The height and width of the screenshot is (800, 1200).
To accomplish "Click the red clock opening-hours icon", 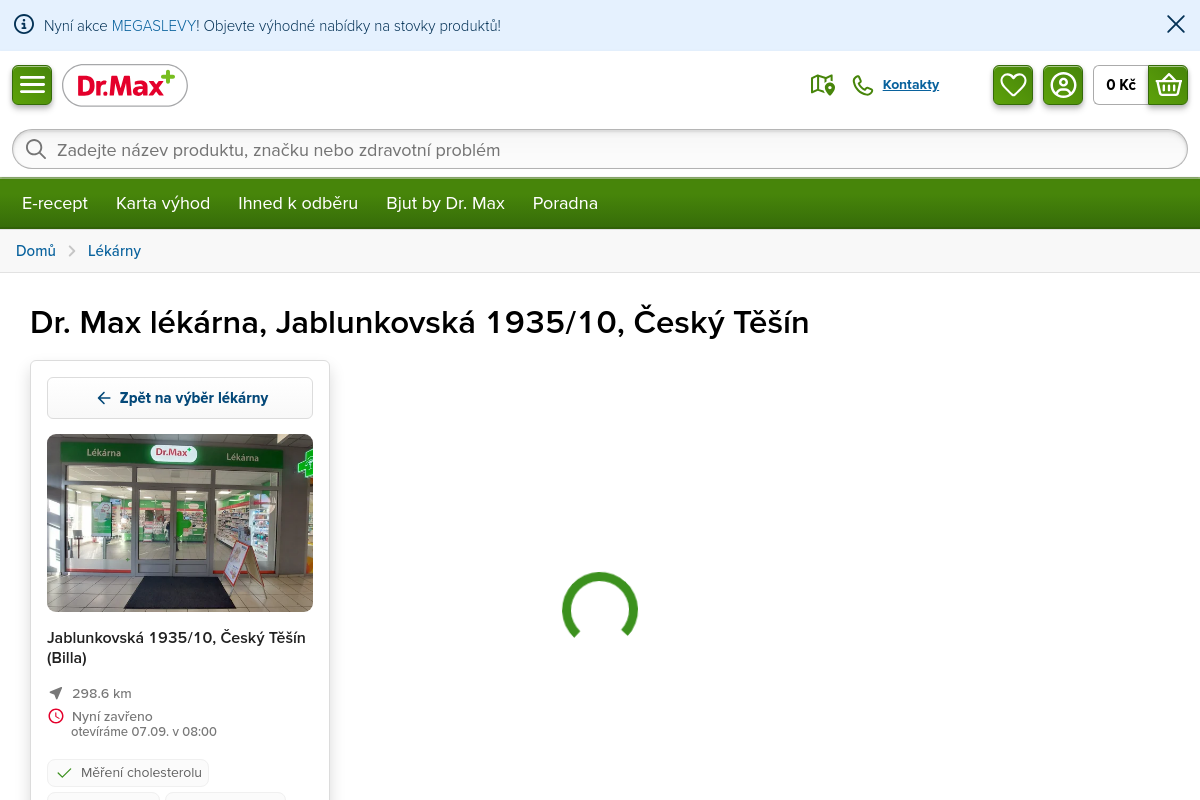I will click(56, 716).
